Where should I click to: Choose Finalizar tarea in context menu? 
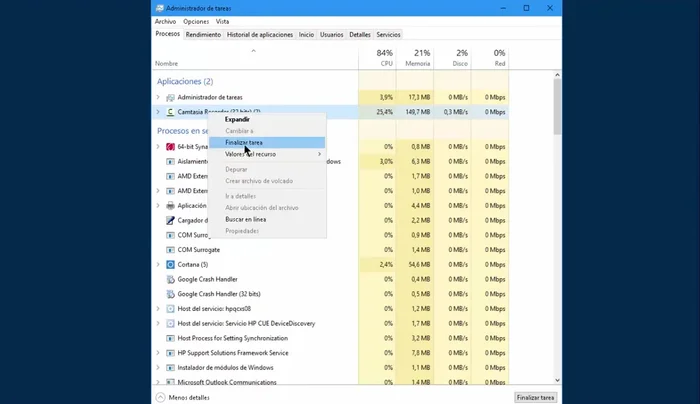tap(244, 143)
